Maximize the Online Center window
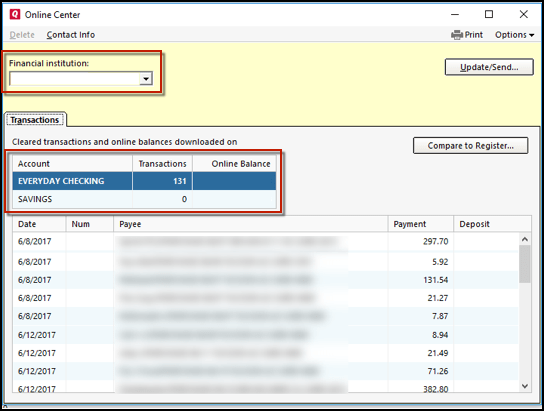This screenshot has height=411, width=544. (x=489, y=14)
